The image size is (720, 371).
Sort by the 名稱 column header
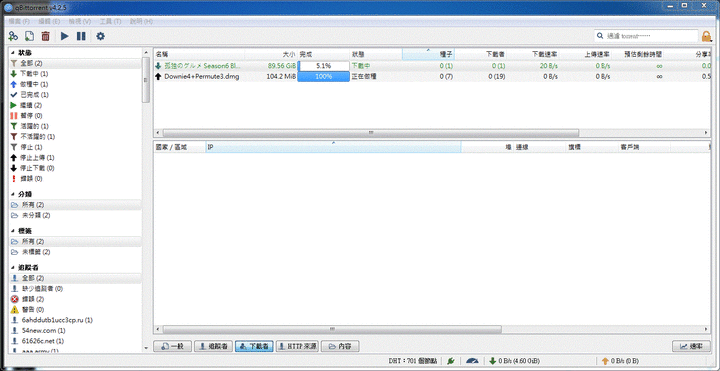click(x=199, y=54)
